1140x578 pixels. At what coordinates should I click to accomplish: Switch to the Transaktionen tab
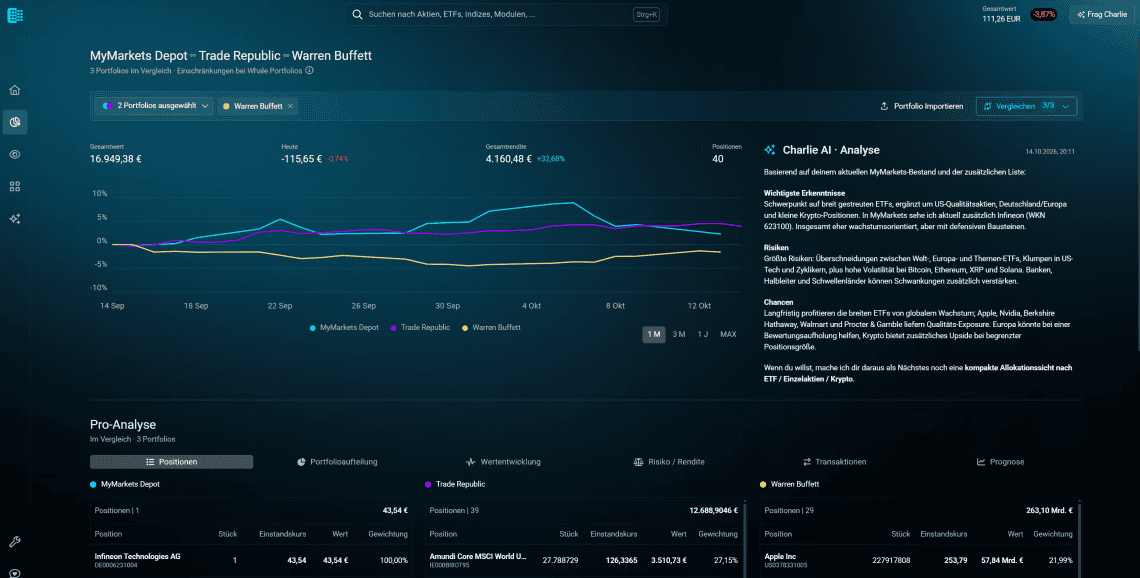(x=835, y=462)
